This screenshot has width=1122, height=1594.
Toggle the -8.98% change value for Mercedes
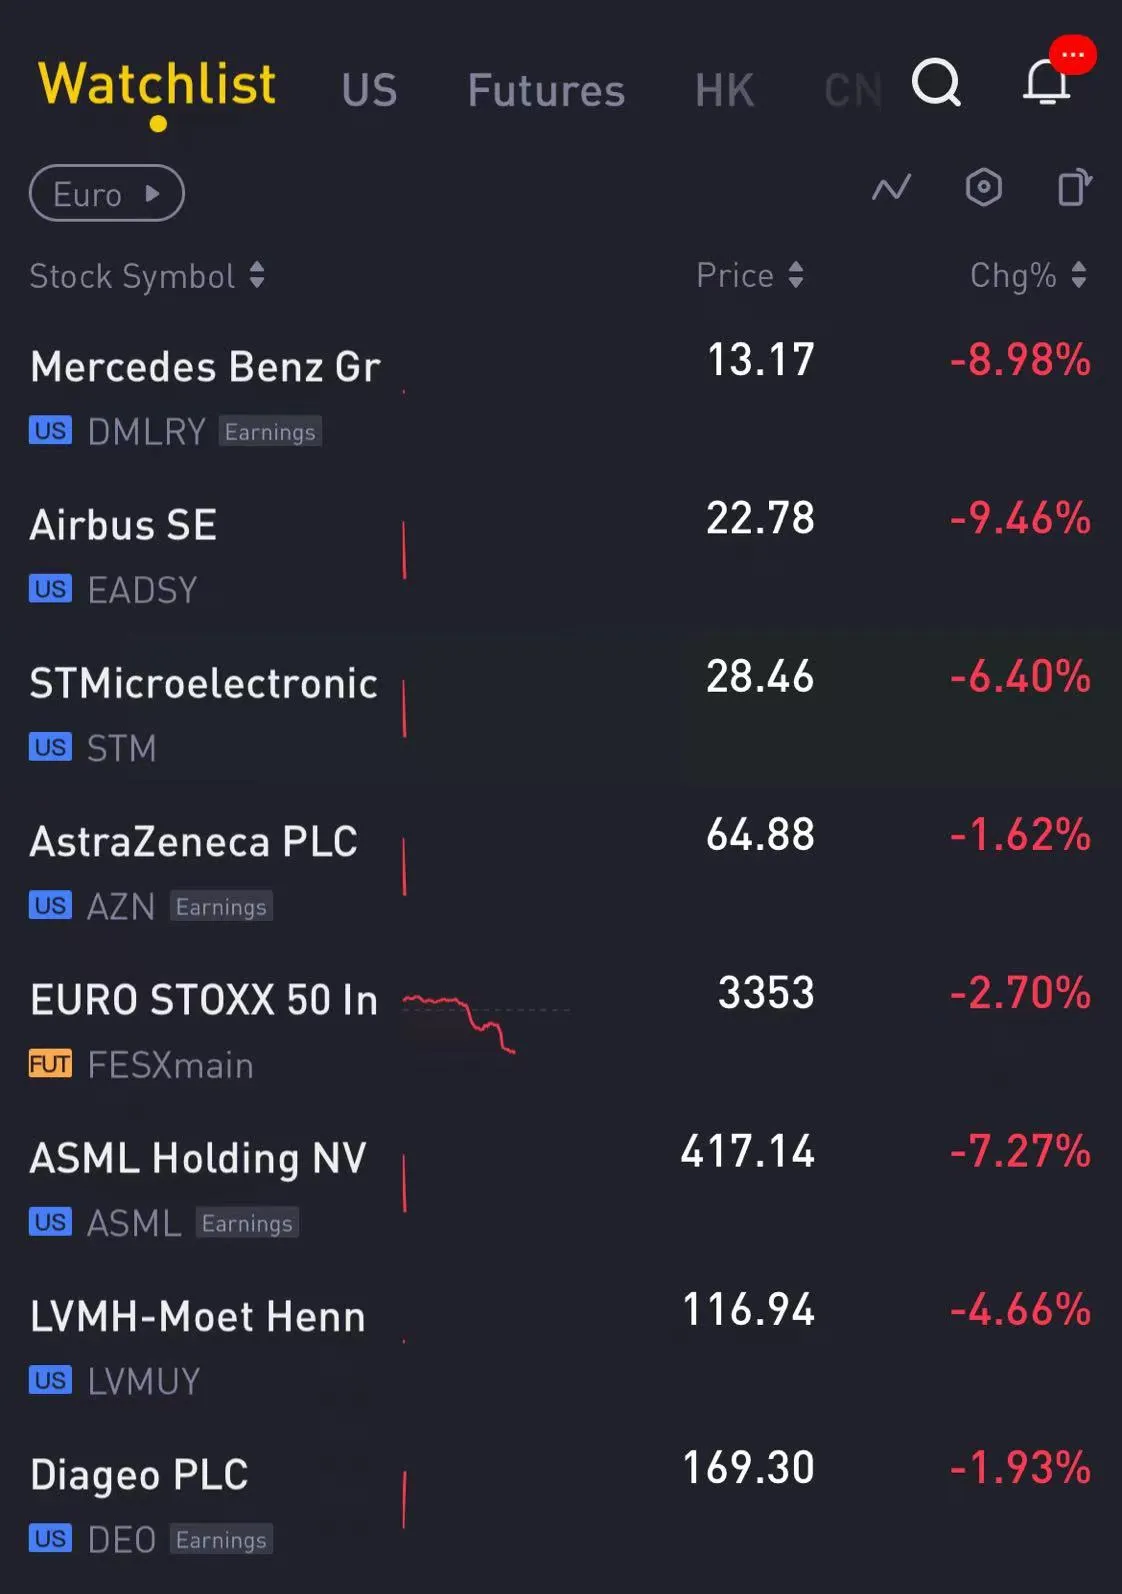coord(1020,360)
